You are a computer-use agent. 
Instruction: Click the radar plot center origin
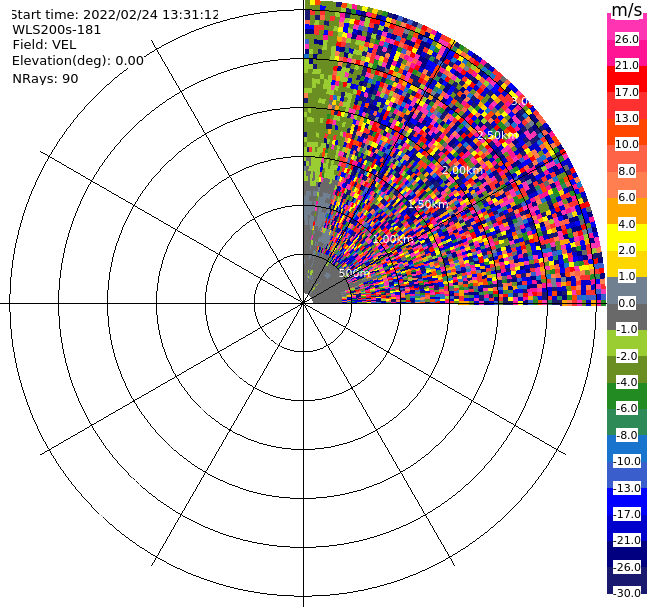coord(303,303)
